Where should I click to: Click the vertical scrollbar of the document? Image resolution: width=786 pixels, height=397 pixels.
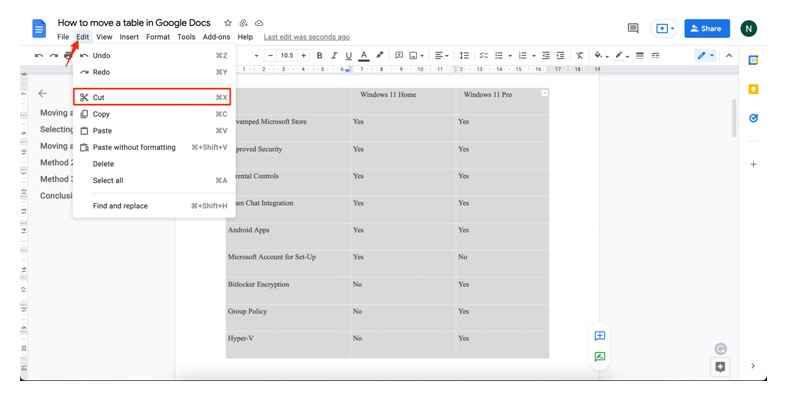[734, 118]
